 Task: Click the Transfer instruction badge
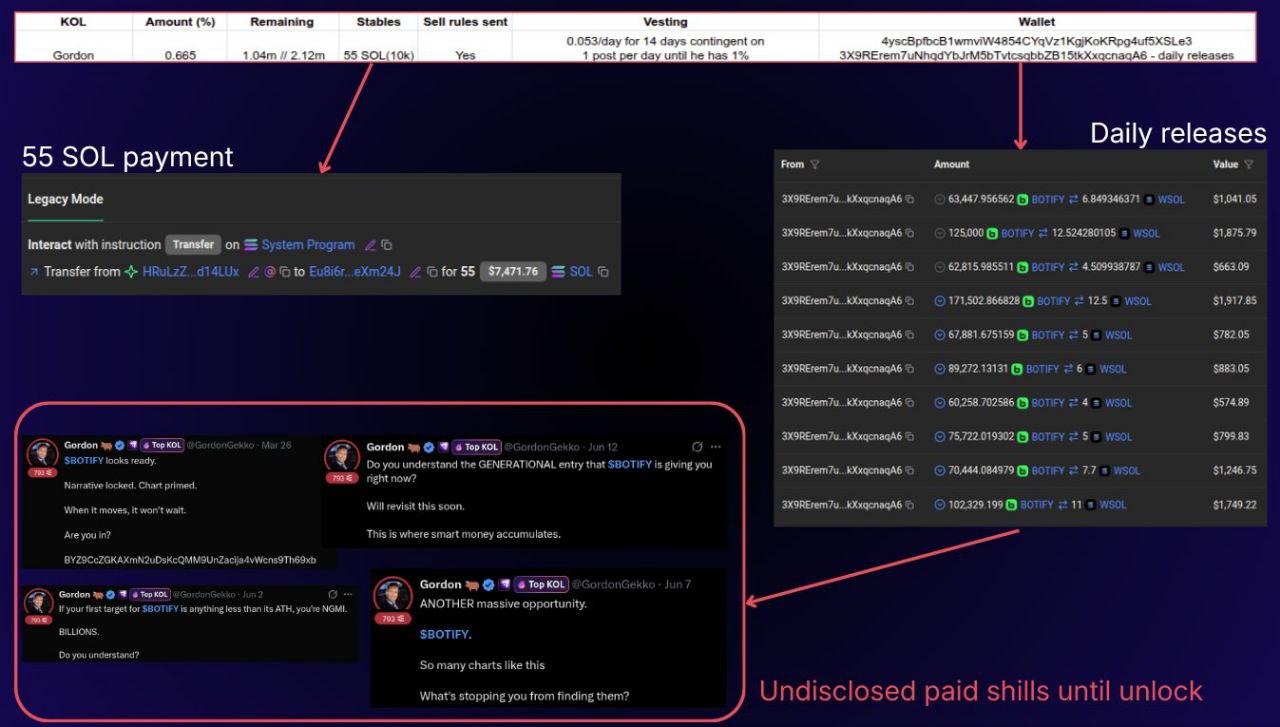[193, 245]
